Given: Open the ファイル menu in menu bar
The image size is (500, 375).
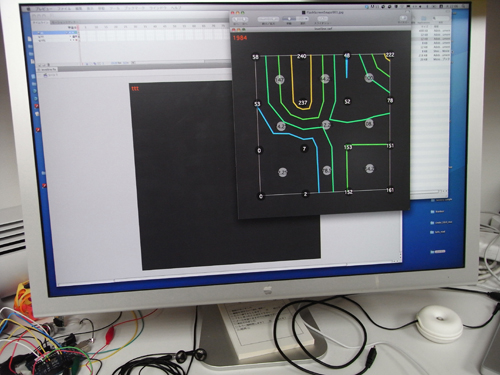Looking at the screenshot, I should (x=63, y=9).
